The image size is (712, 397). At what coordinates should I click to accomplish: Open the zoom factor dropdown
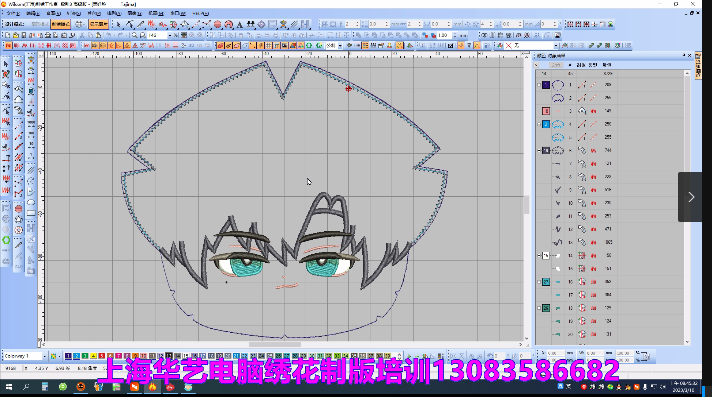(170, 35)
